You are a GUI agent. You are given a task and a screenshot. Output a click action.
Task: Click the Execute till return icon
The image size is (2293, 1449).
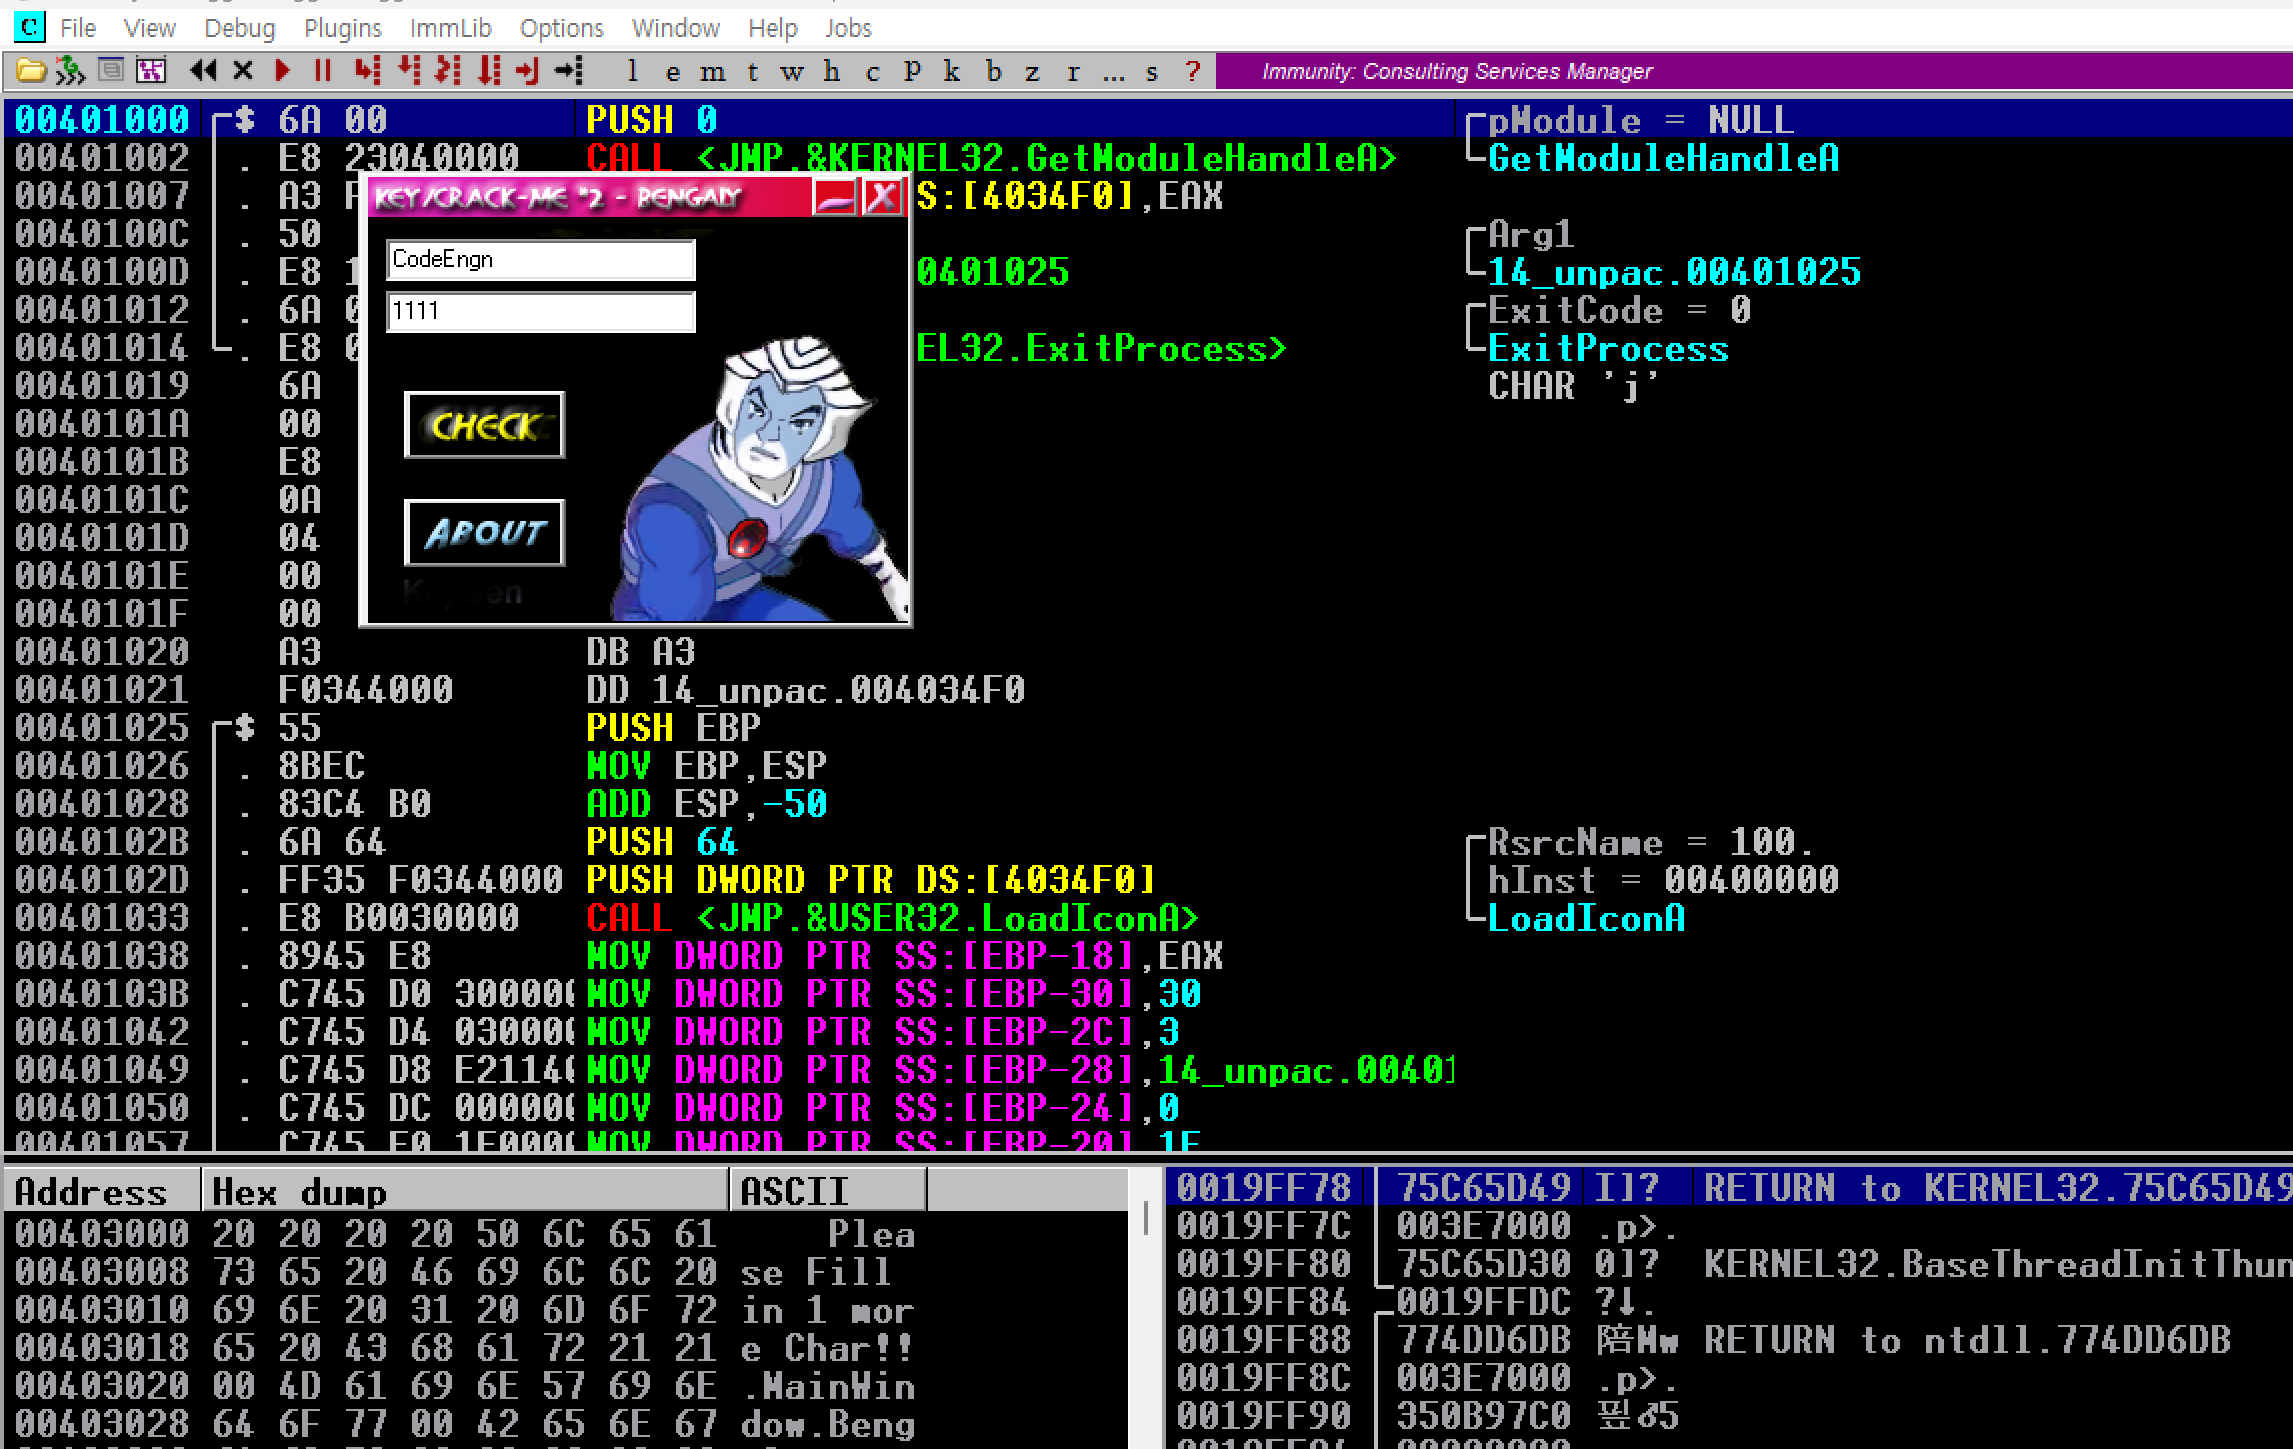[527, 71]
